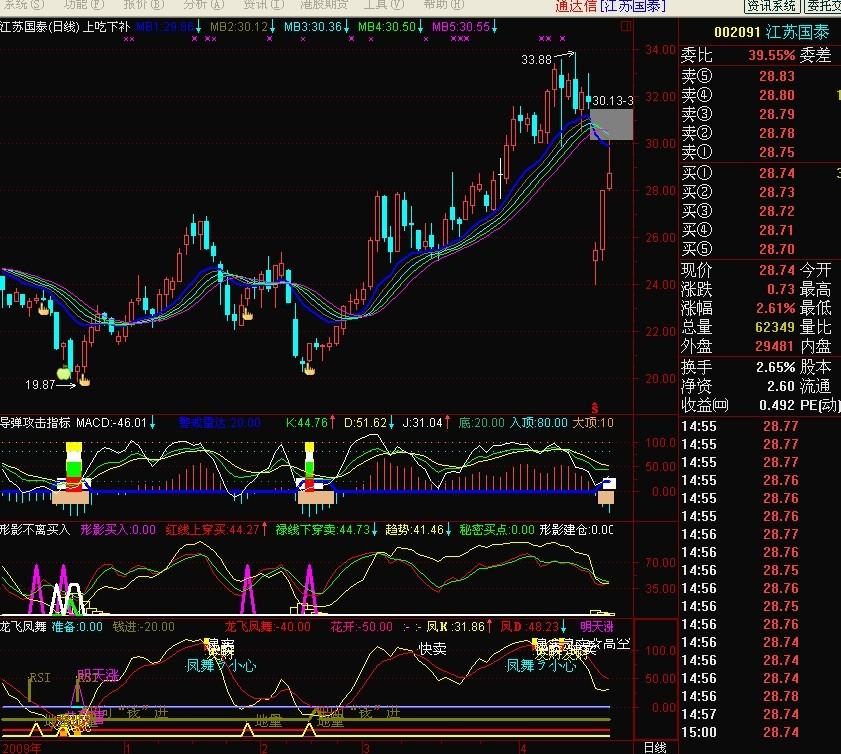Click month marker 4 on the time axis
Screen dimensions: 841x754
coord(523,748)
